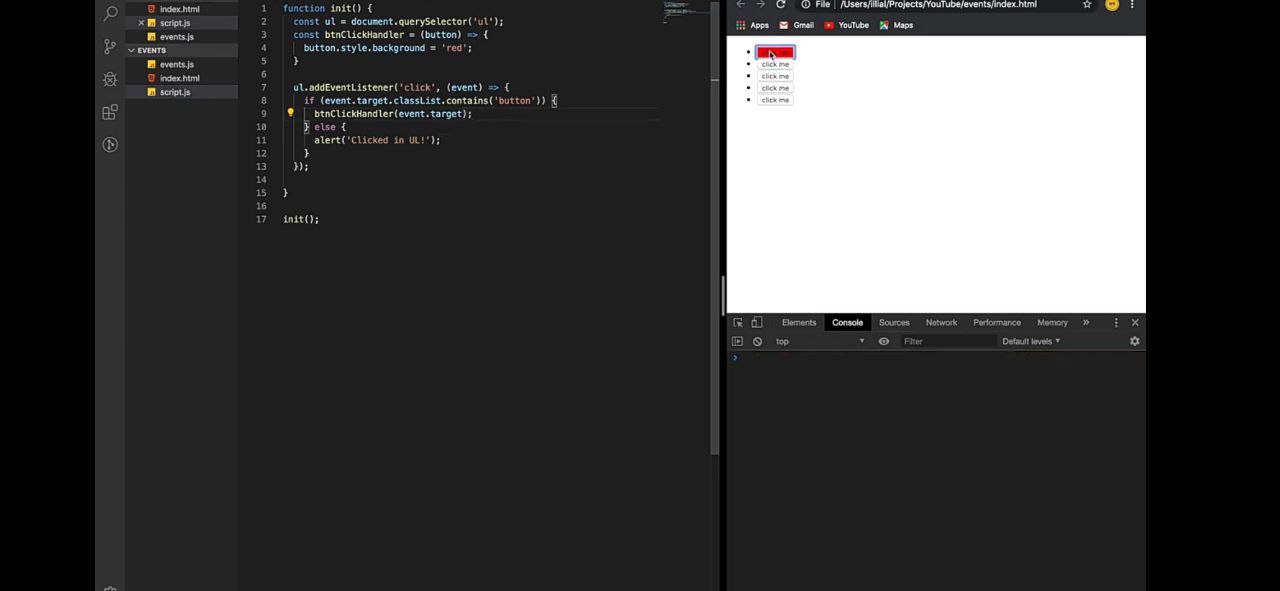Open the Chrome profile avatar

(x=1112, y=4)
